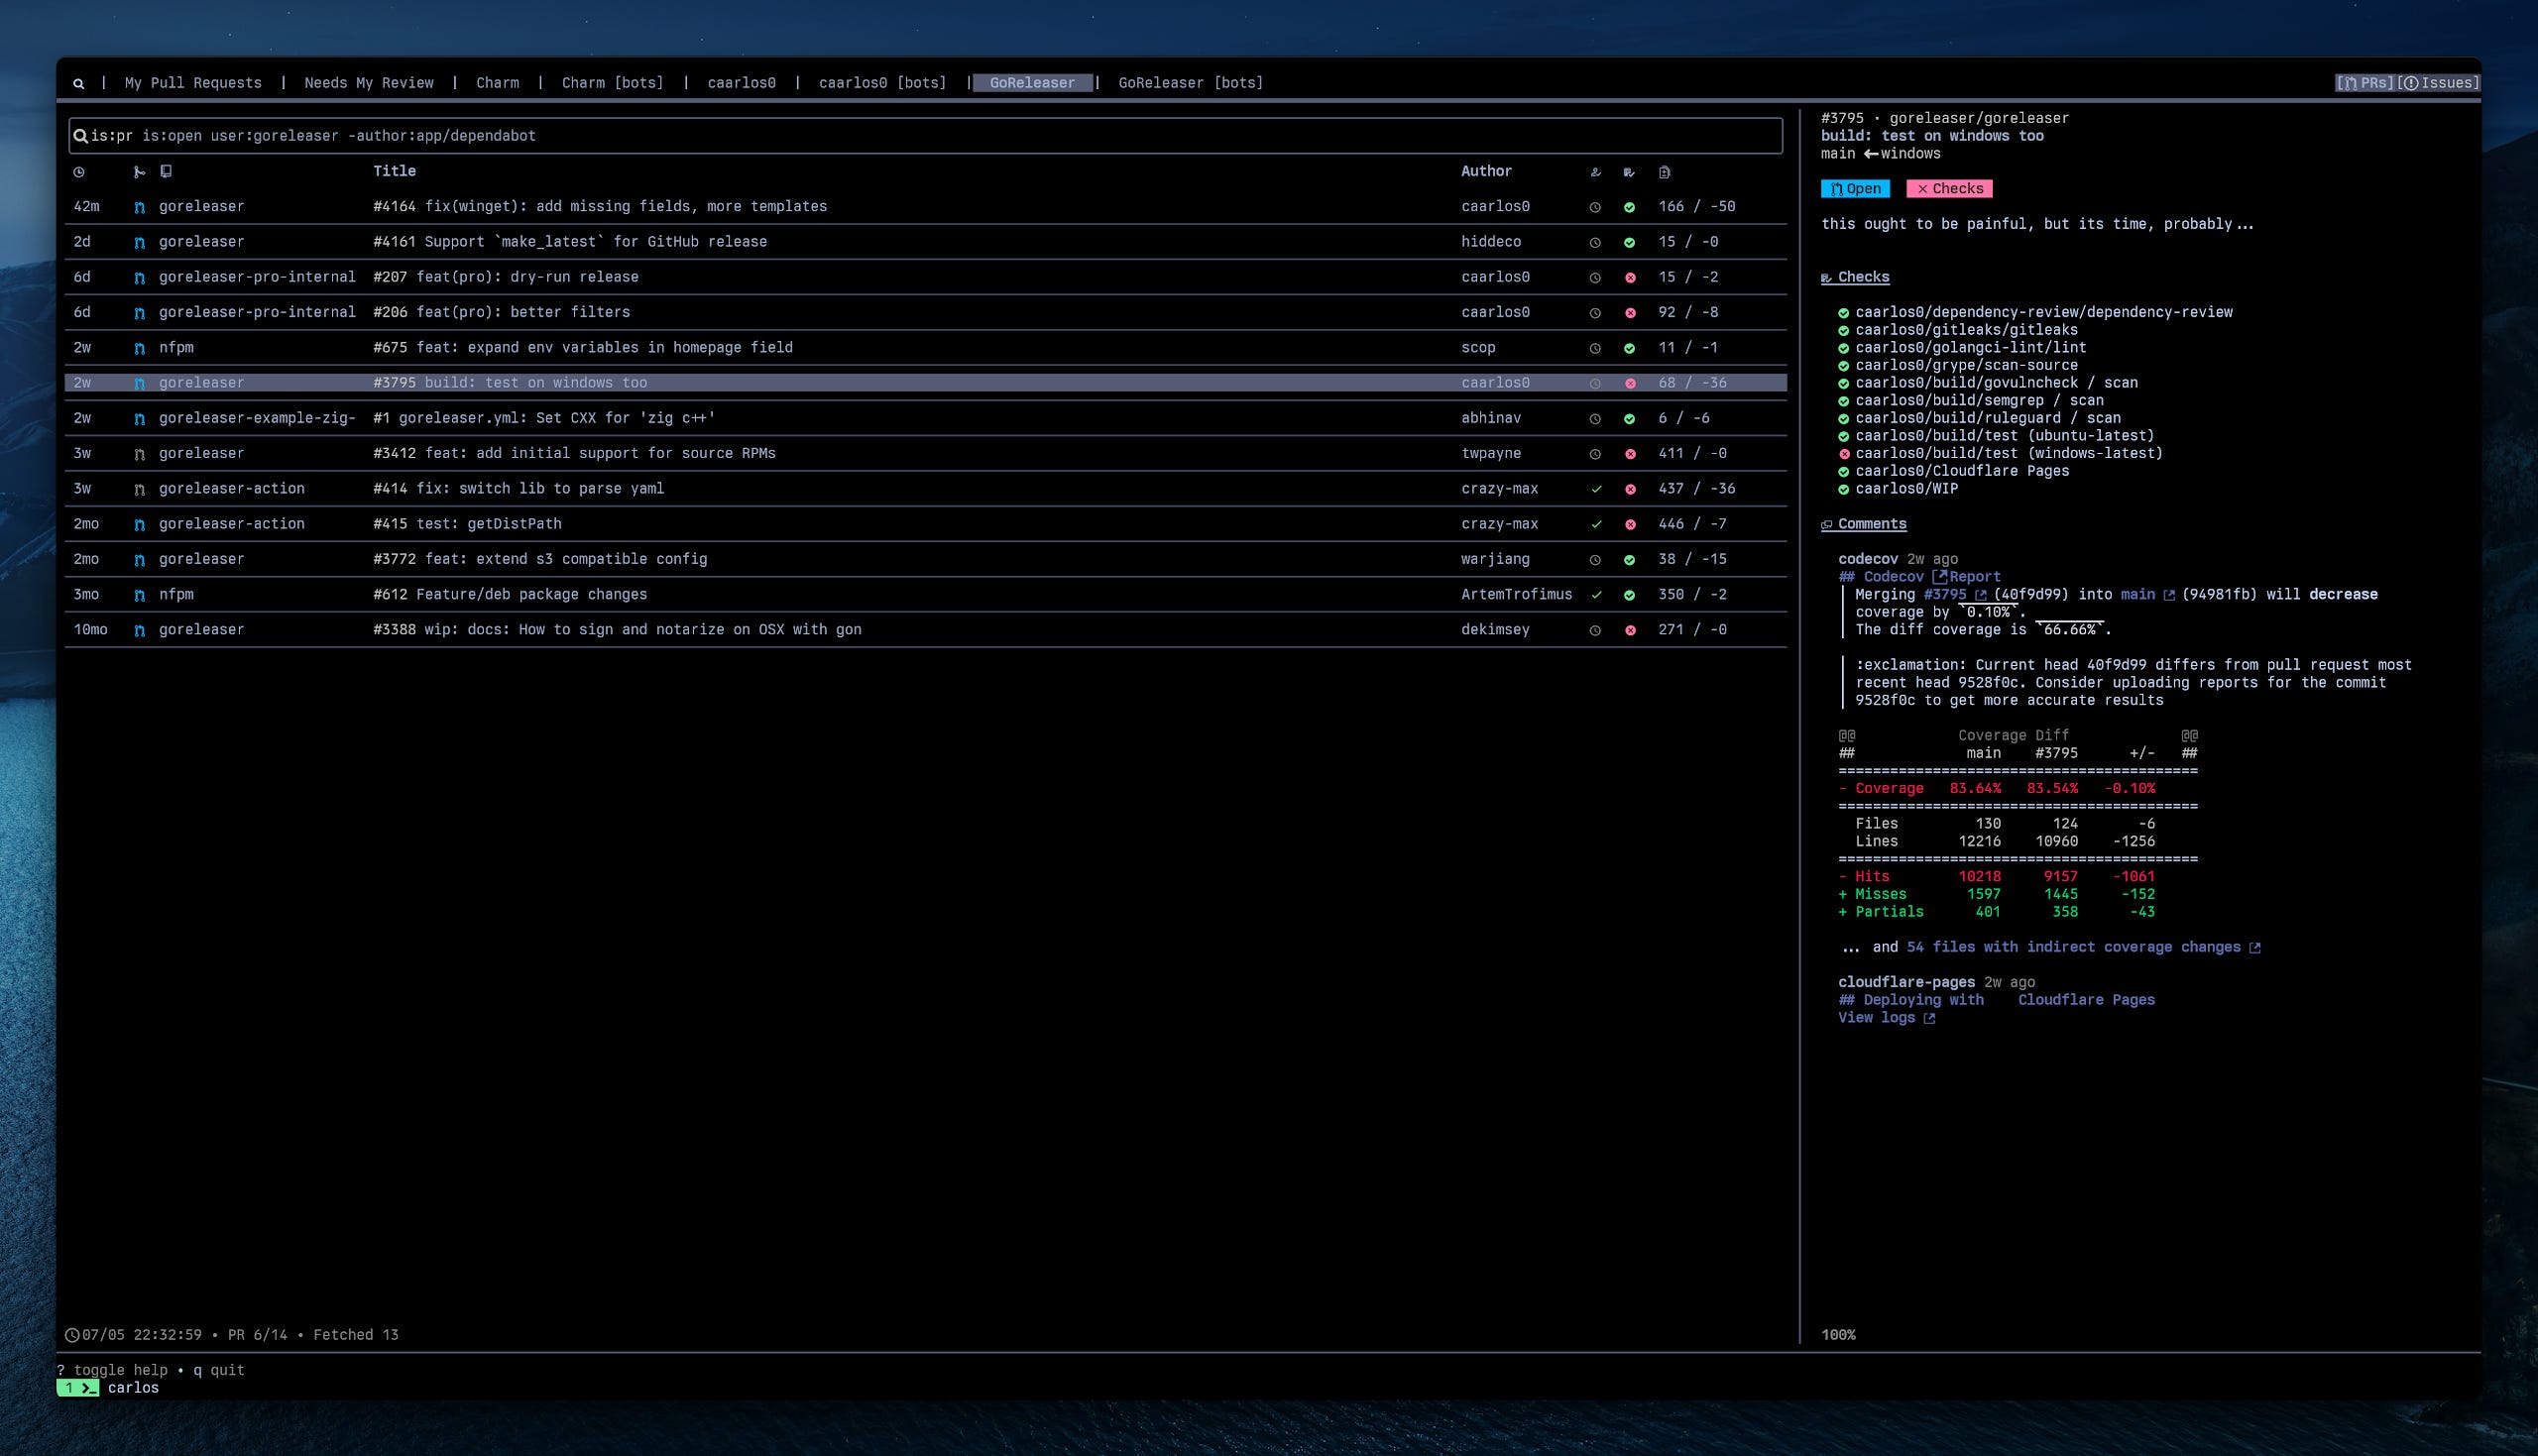Click pending review icon on #675 row
The image size is (2538, 1456).
pyautogui.click(x=1595, y=349)
